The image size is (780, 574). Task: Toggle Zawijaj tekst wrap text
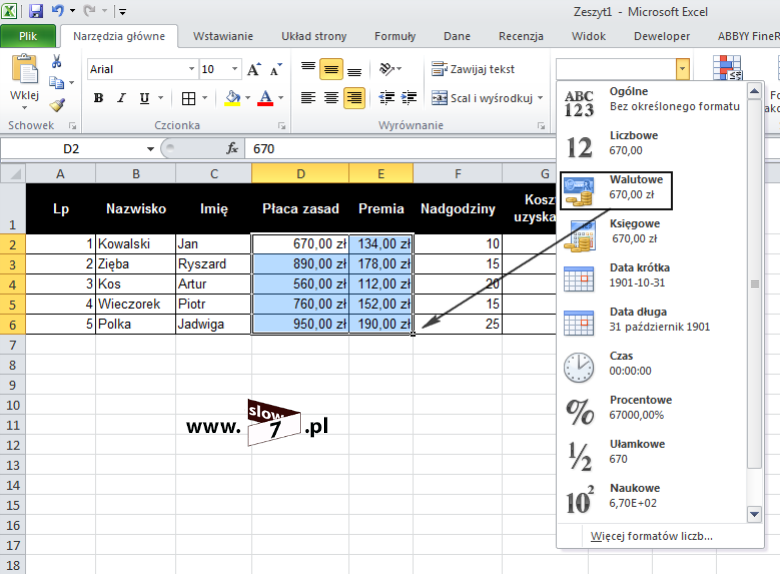(x=473, y=69)
